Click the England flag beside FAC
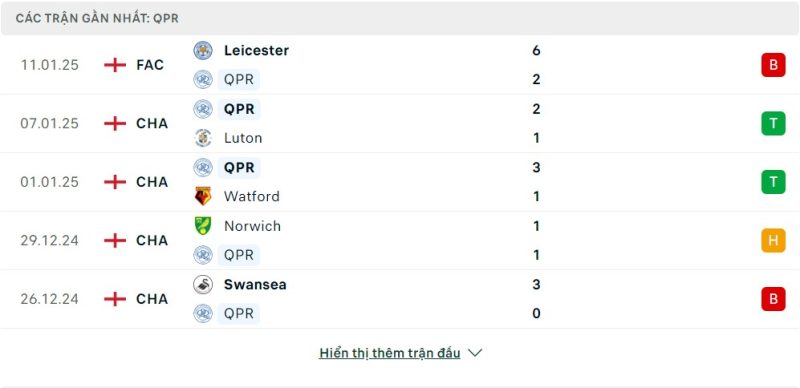800x388 pixels. pyautogui.click(x=115, y=65)
